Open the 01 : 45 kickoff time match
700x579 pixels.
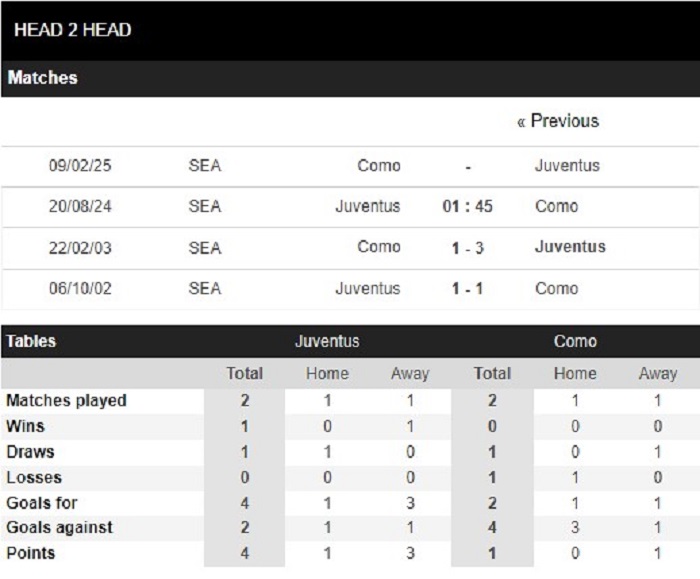tap(467, 207)
